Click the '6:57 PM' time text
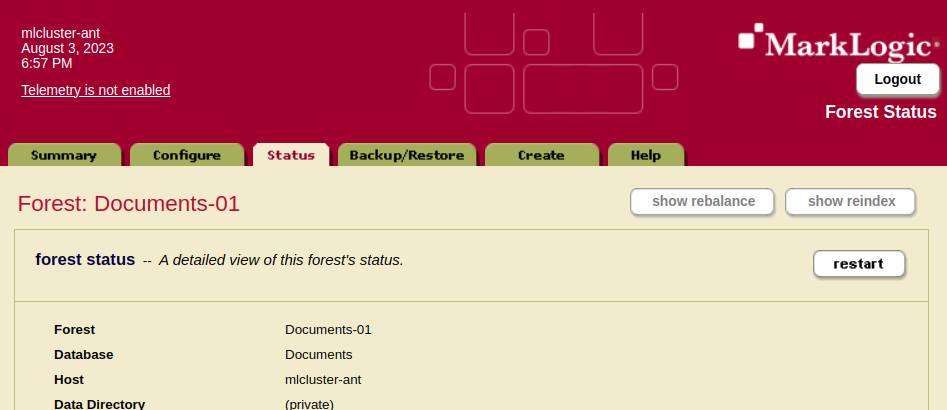The width and height of the screenshot is (947, 410). pyautogui.click(x=47, y=63)
